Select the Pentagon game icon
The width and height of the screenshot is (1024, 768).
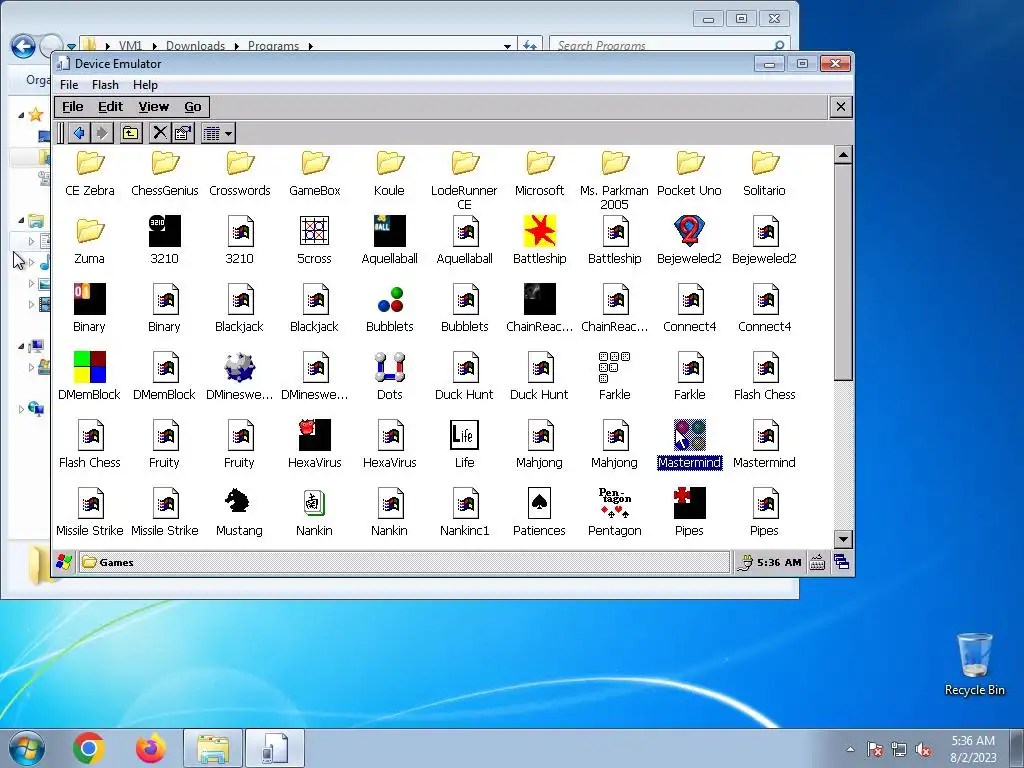(615, 503)
